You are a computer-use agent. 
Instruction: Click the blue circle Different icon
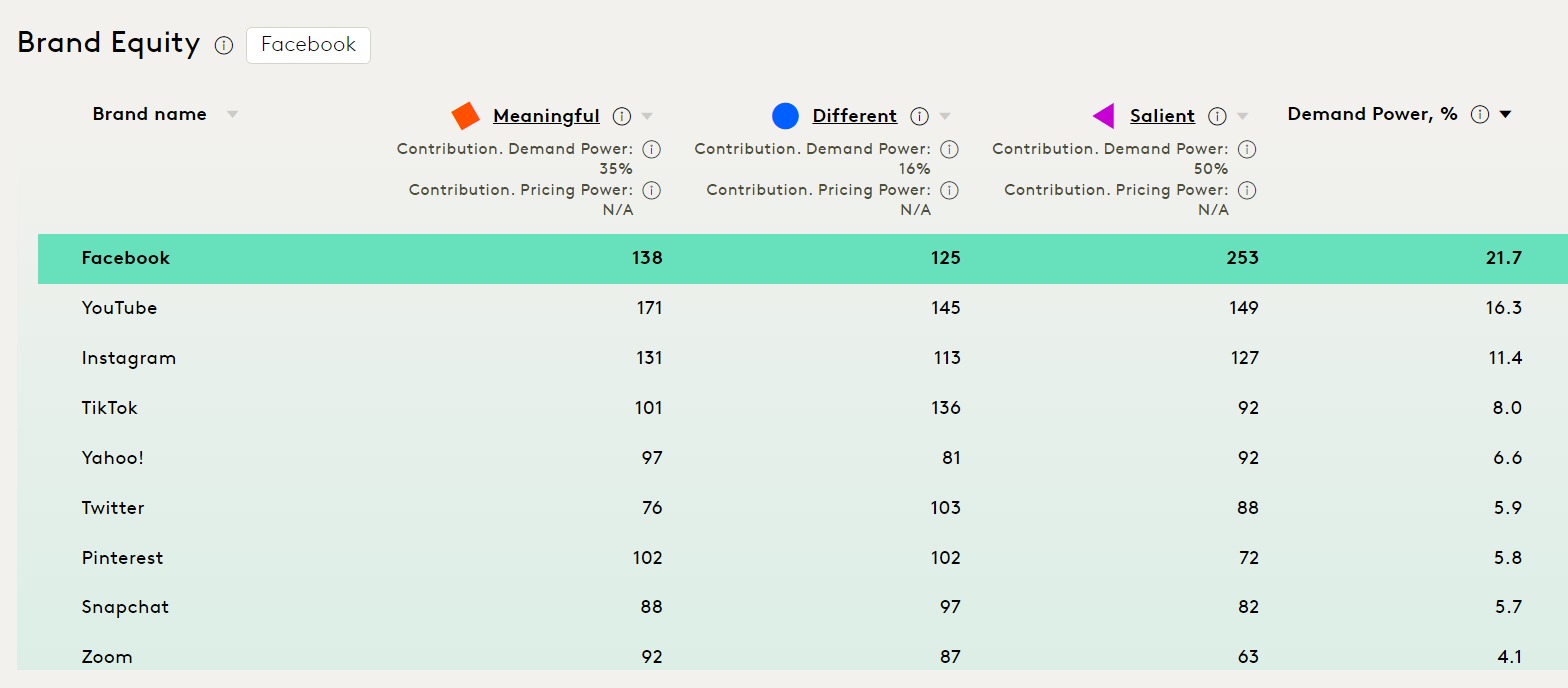tap(786, 115)
